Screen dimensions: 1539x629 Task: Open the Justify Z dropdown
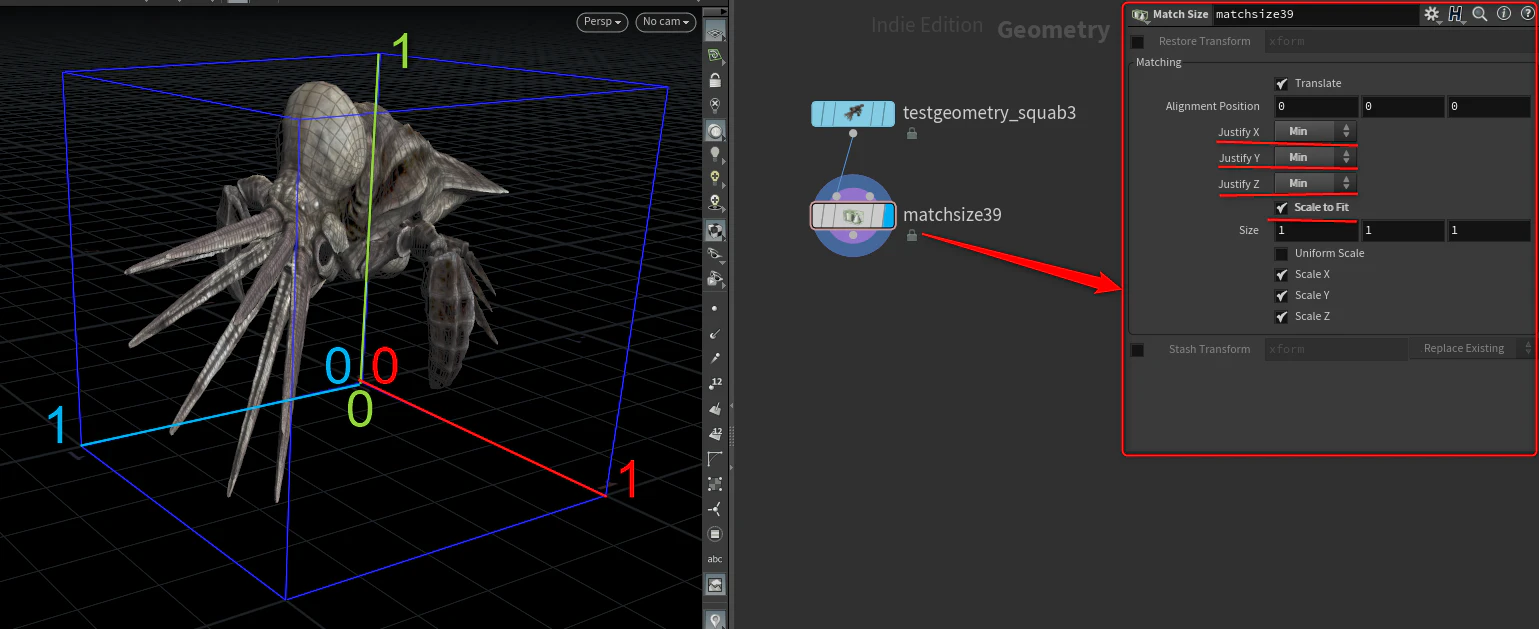pyautogui.click(x=1315, y=183)
